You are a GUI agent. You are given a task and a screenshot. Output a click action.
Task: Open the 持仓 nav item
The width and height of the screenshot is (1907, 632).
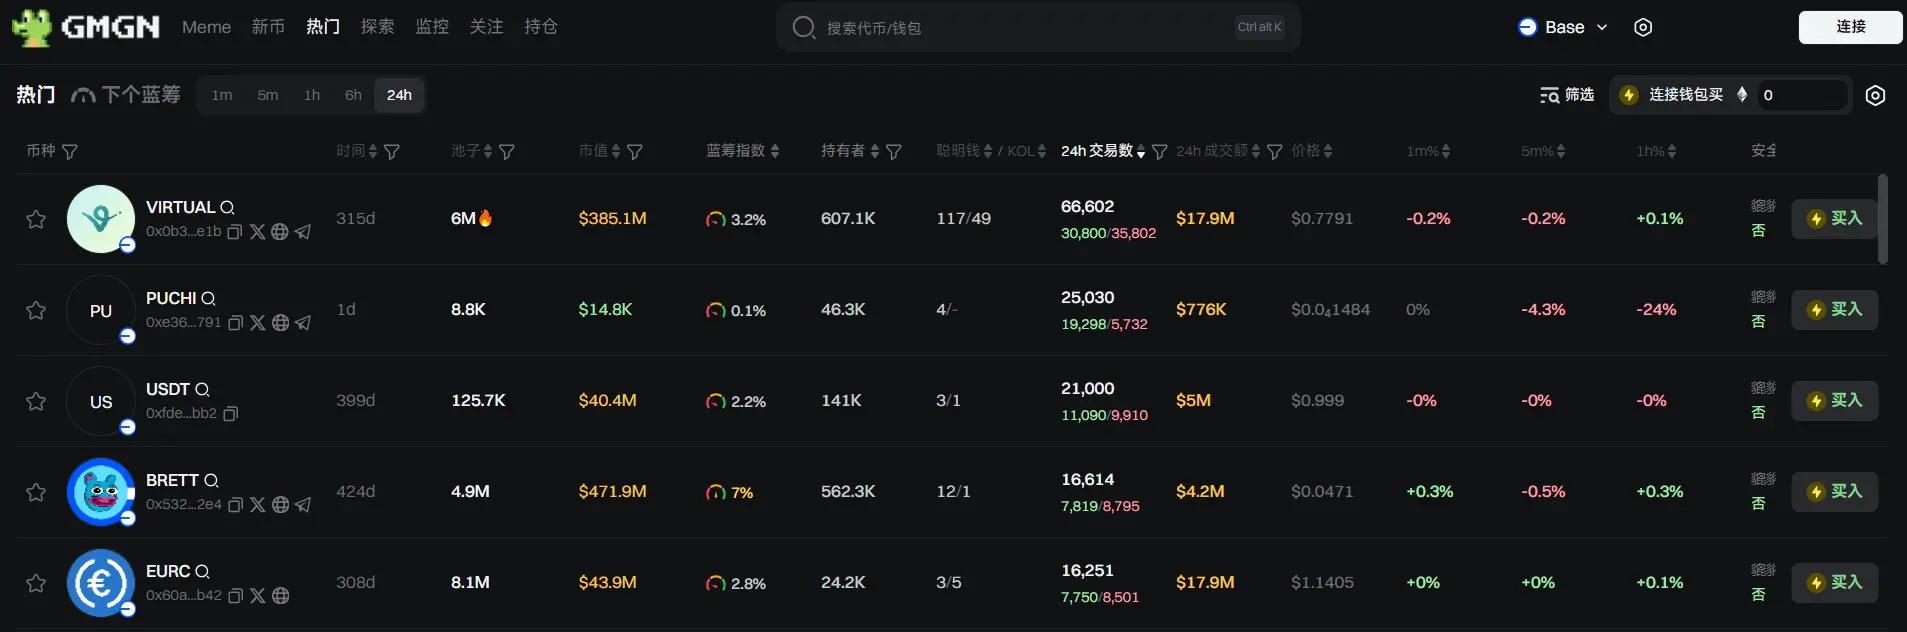click(x=541, y=27)
